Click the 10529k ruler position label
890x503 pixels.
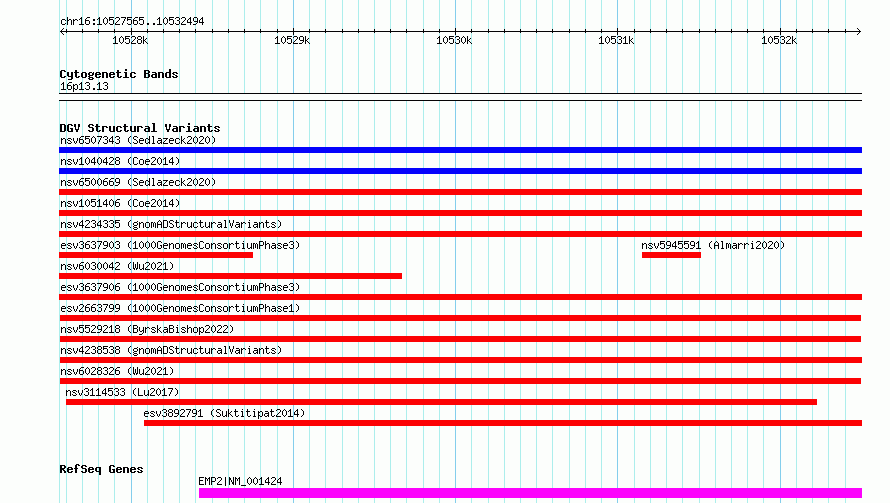point(292,41)
